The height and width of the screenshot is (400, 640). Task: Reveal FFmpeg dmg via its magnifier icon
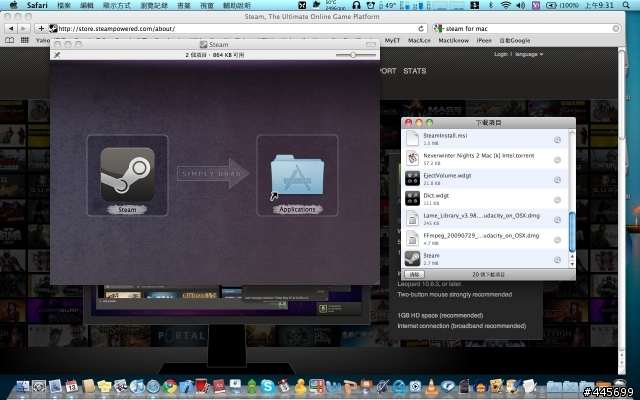point(557,240)
